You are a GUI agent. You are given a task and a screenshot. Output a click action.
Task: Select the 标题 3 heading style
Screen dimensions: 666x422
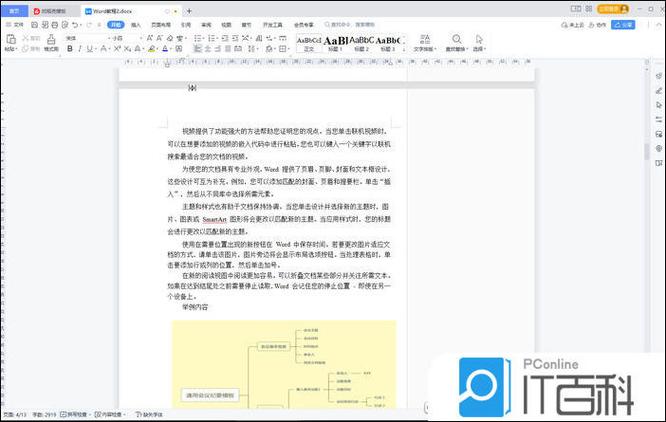tap(388, 44)
